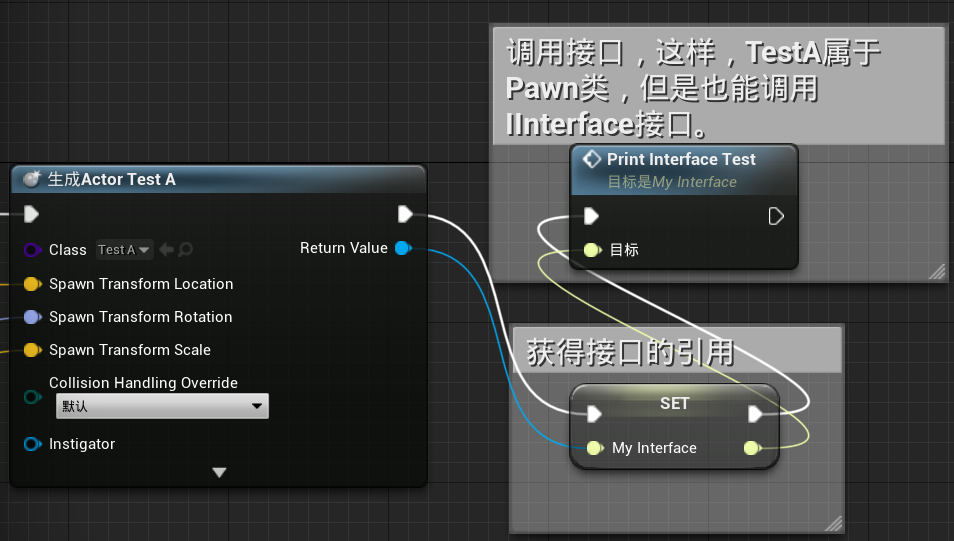Click My Interface output pin on SET node
This screenshot has height=541, width=954.
(x=753, y=449)
